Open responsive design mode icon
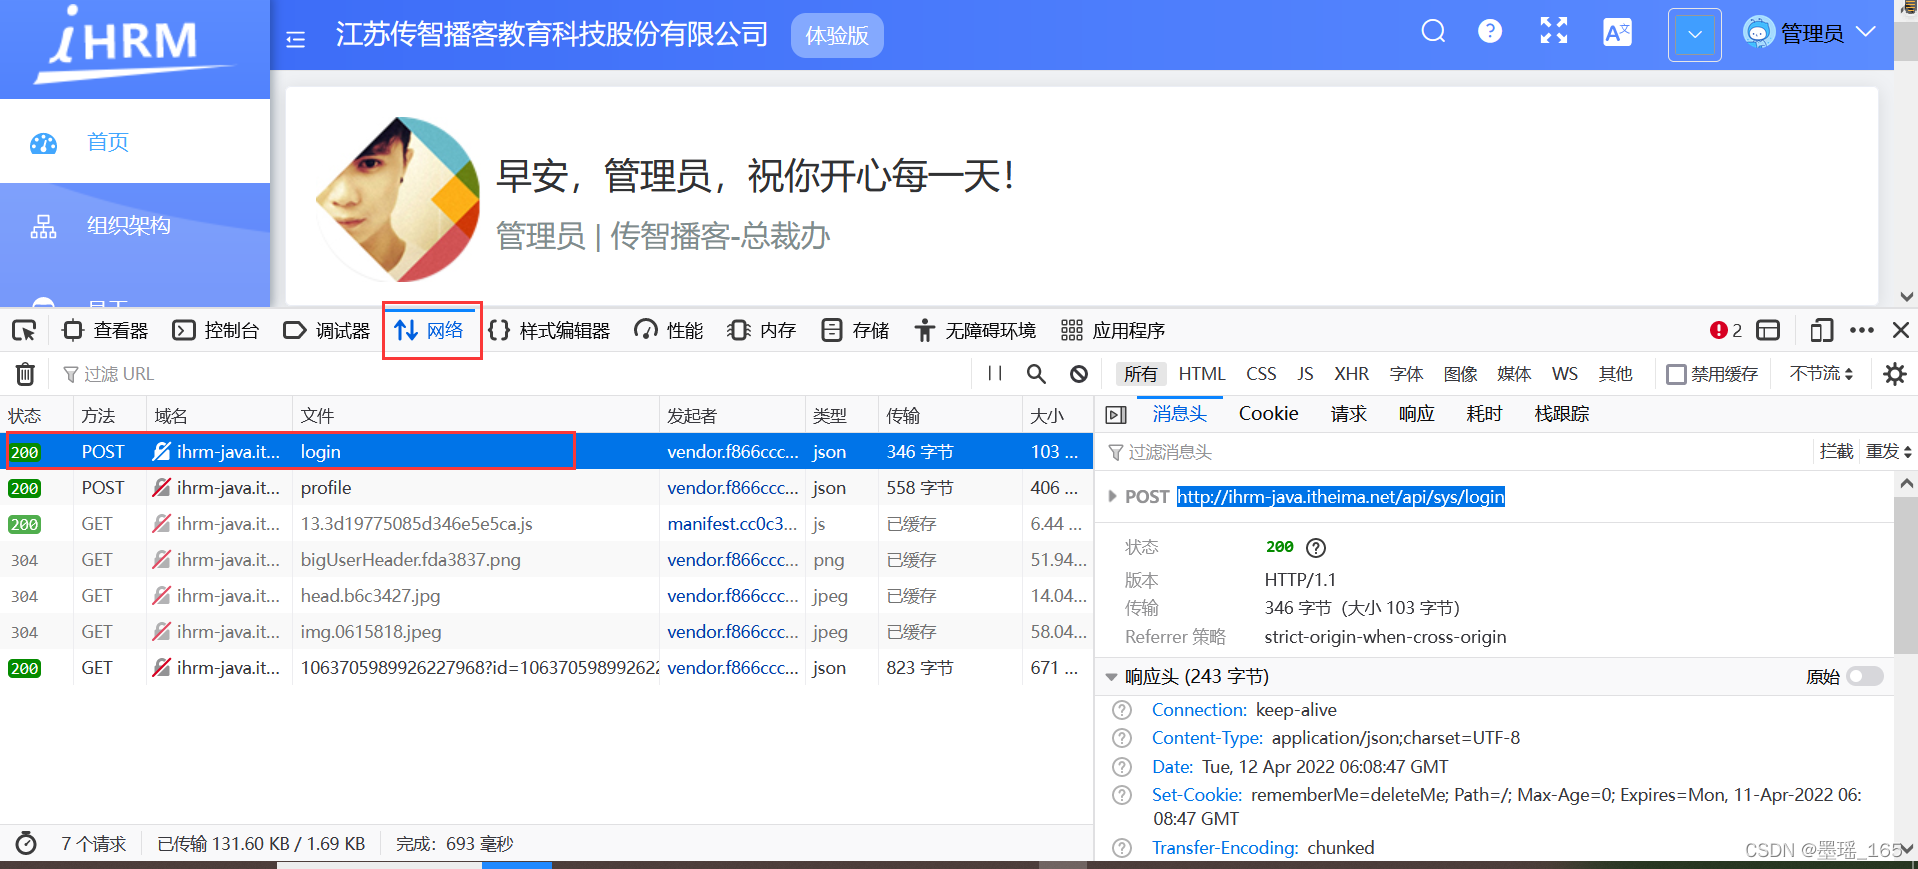Viewport: 1918px width, 869px height. pyautogui.click(x=1822, y=330)
